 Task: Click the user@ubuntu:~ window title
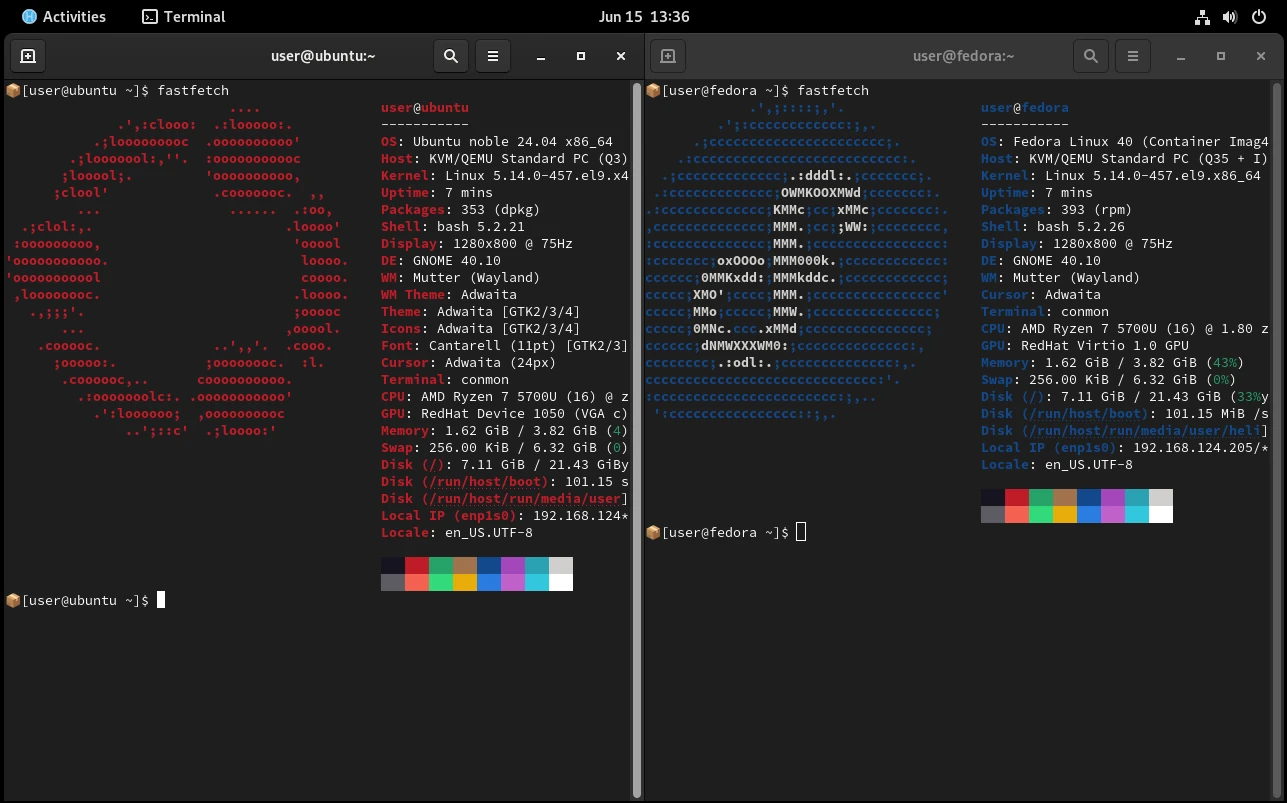(323, 56)
